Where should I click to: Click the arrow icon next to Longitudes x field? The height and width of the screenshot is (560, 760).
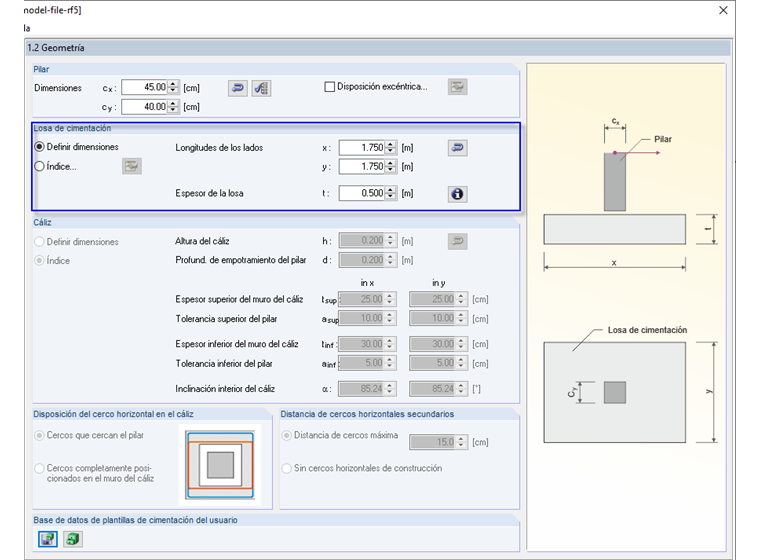coord(457,147)
